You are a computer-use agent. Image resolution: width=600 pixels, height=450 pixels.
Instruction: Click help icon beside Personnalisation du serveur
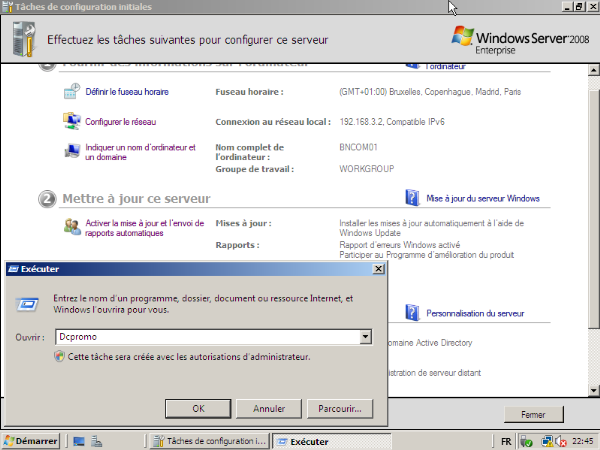tap(412, 313)
